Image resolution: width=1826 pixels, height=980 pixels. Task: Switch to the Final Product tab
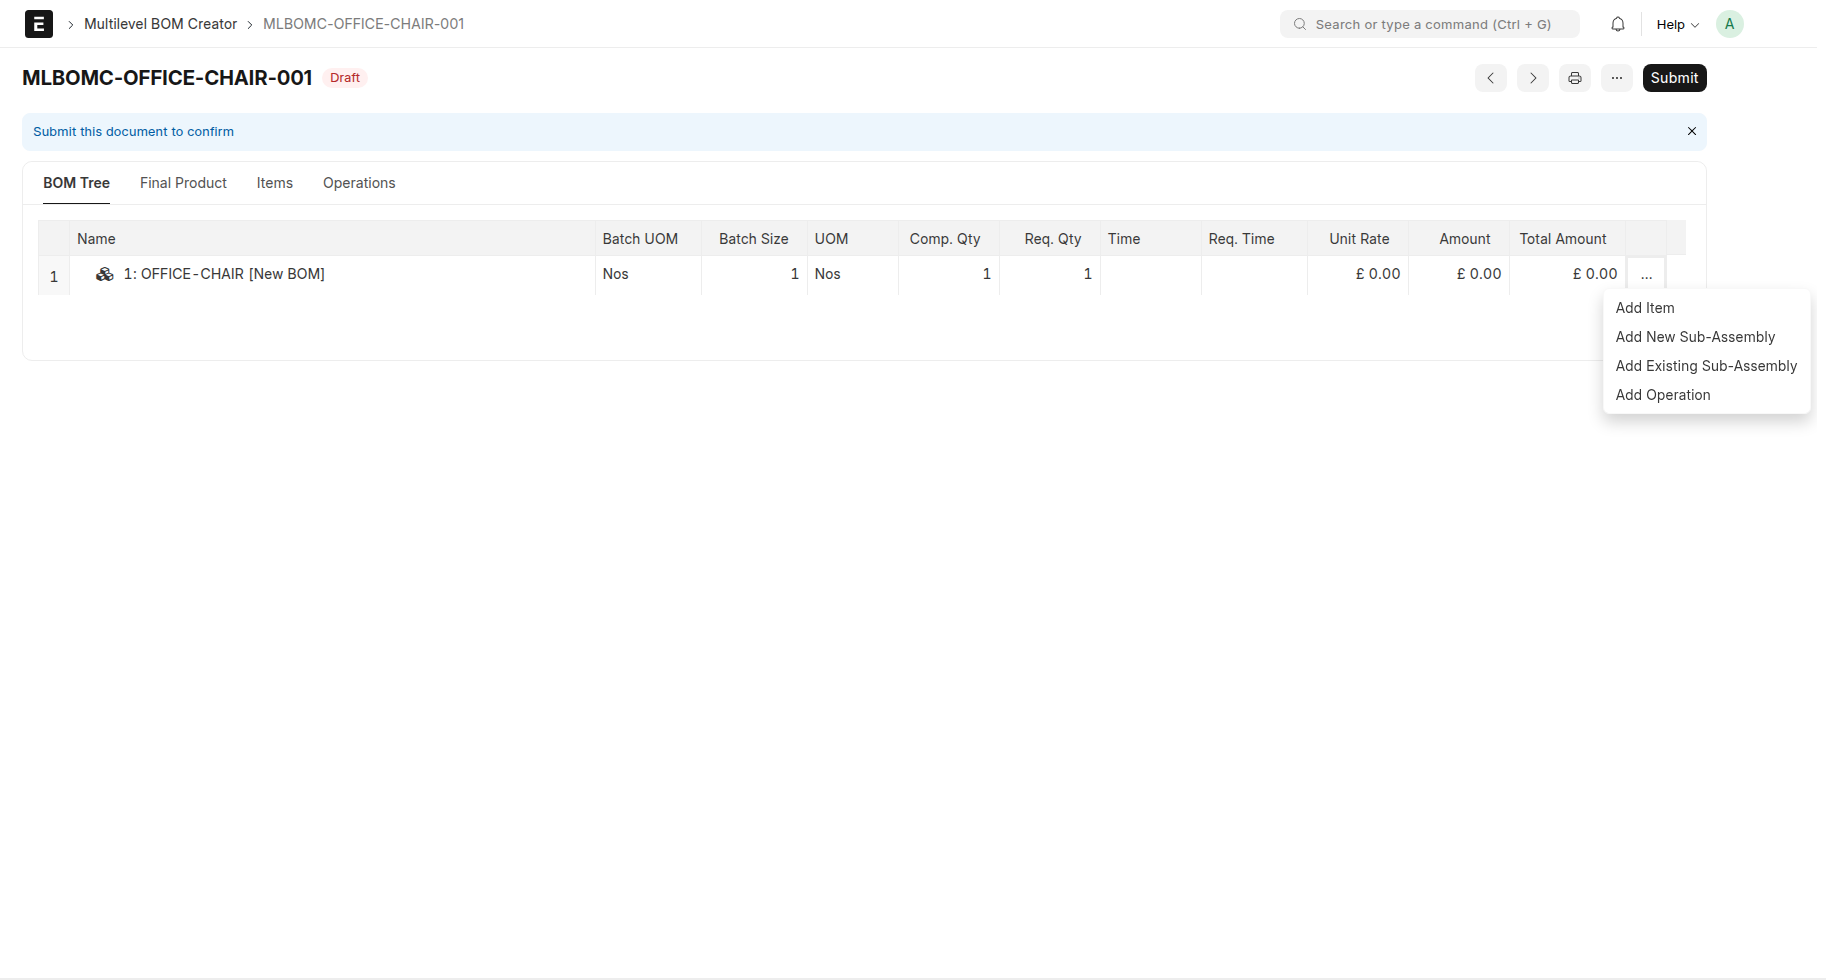(183, 183)
